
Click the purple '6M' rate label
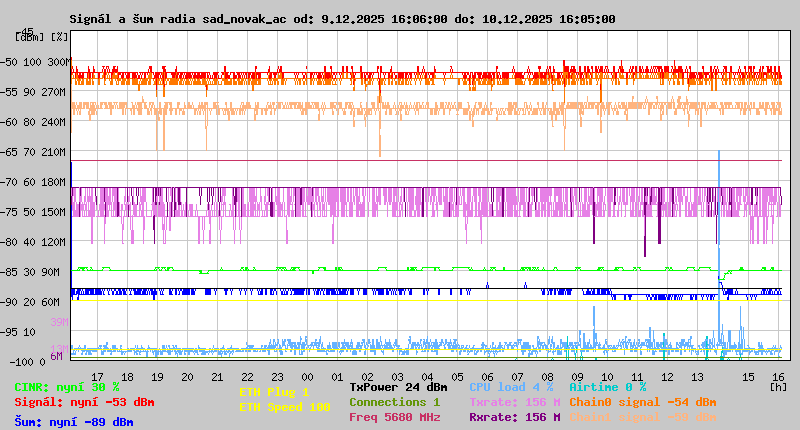coord(57,356)
